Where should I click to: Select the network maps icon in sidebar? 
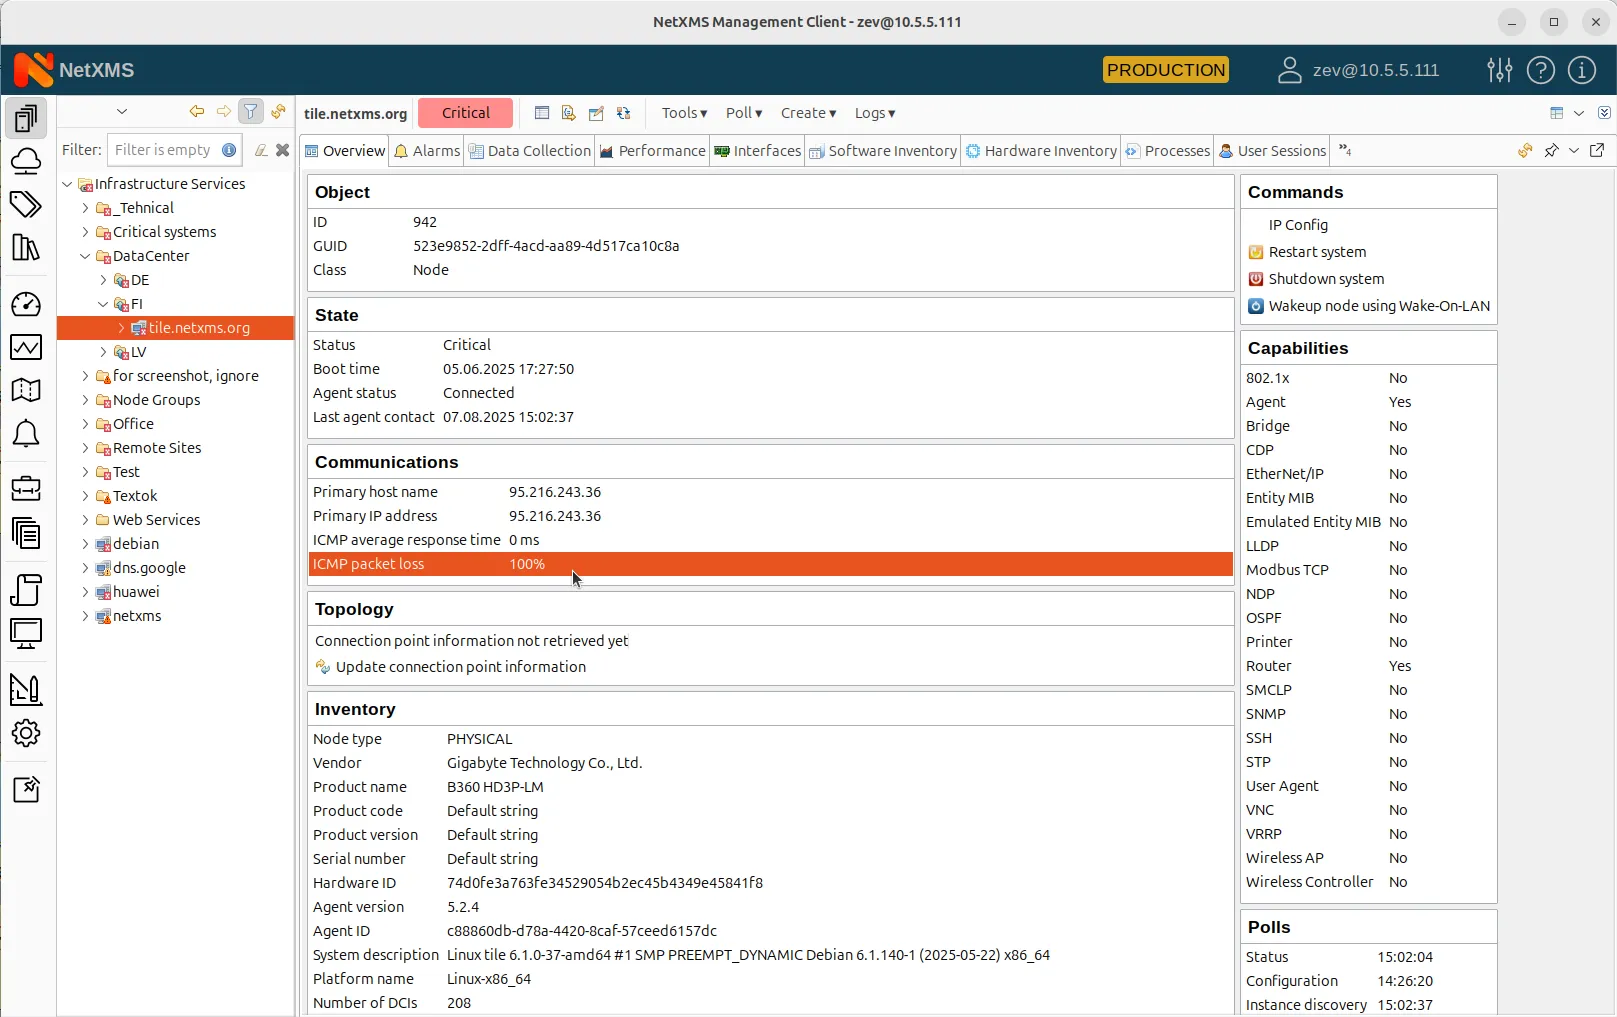(26, 390)
